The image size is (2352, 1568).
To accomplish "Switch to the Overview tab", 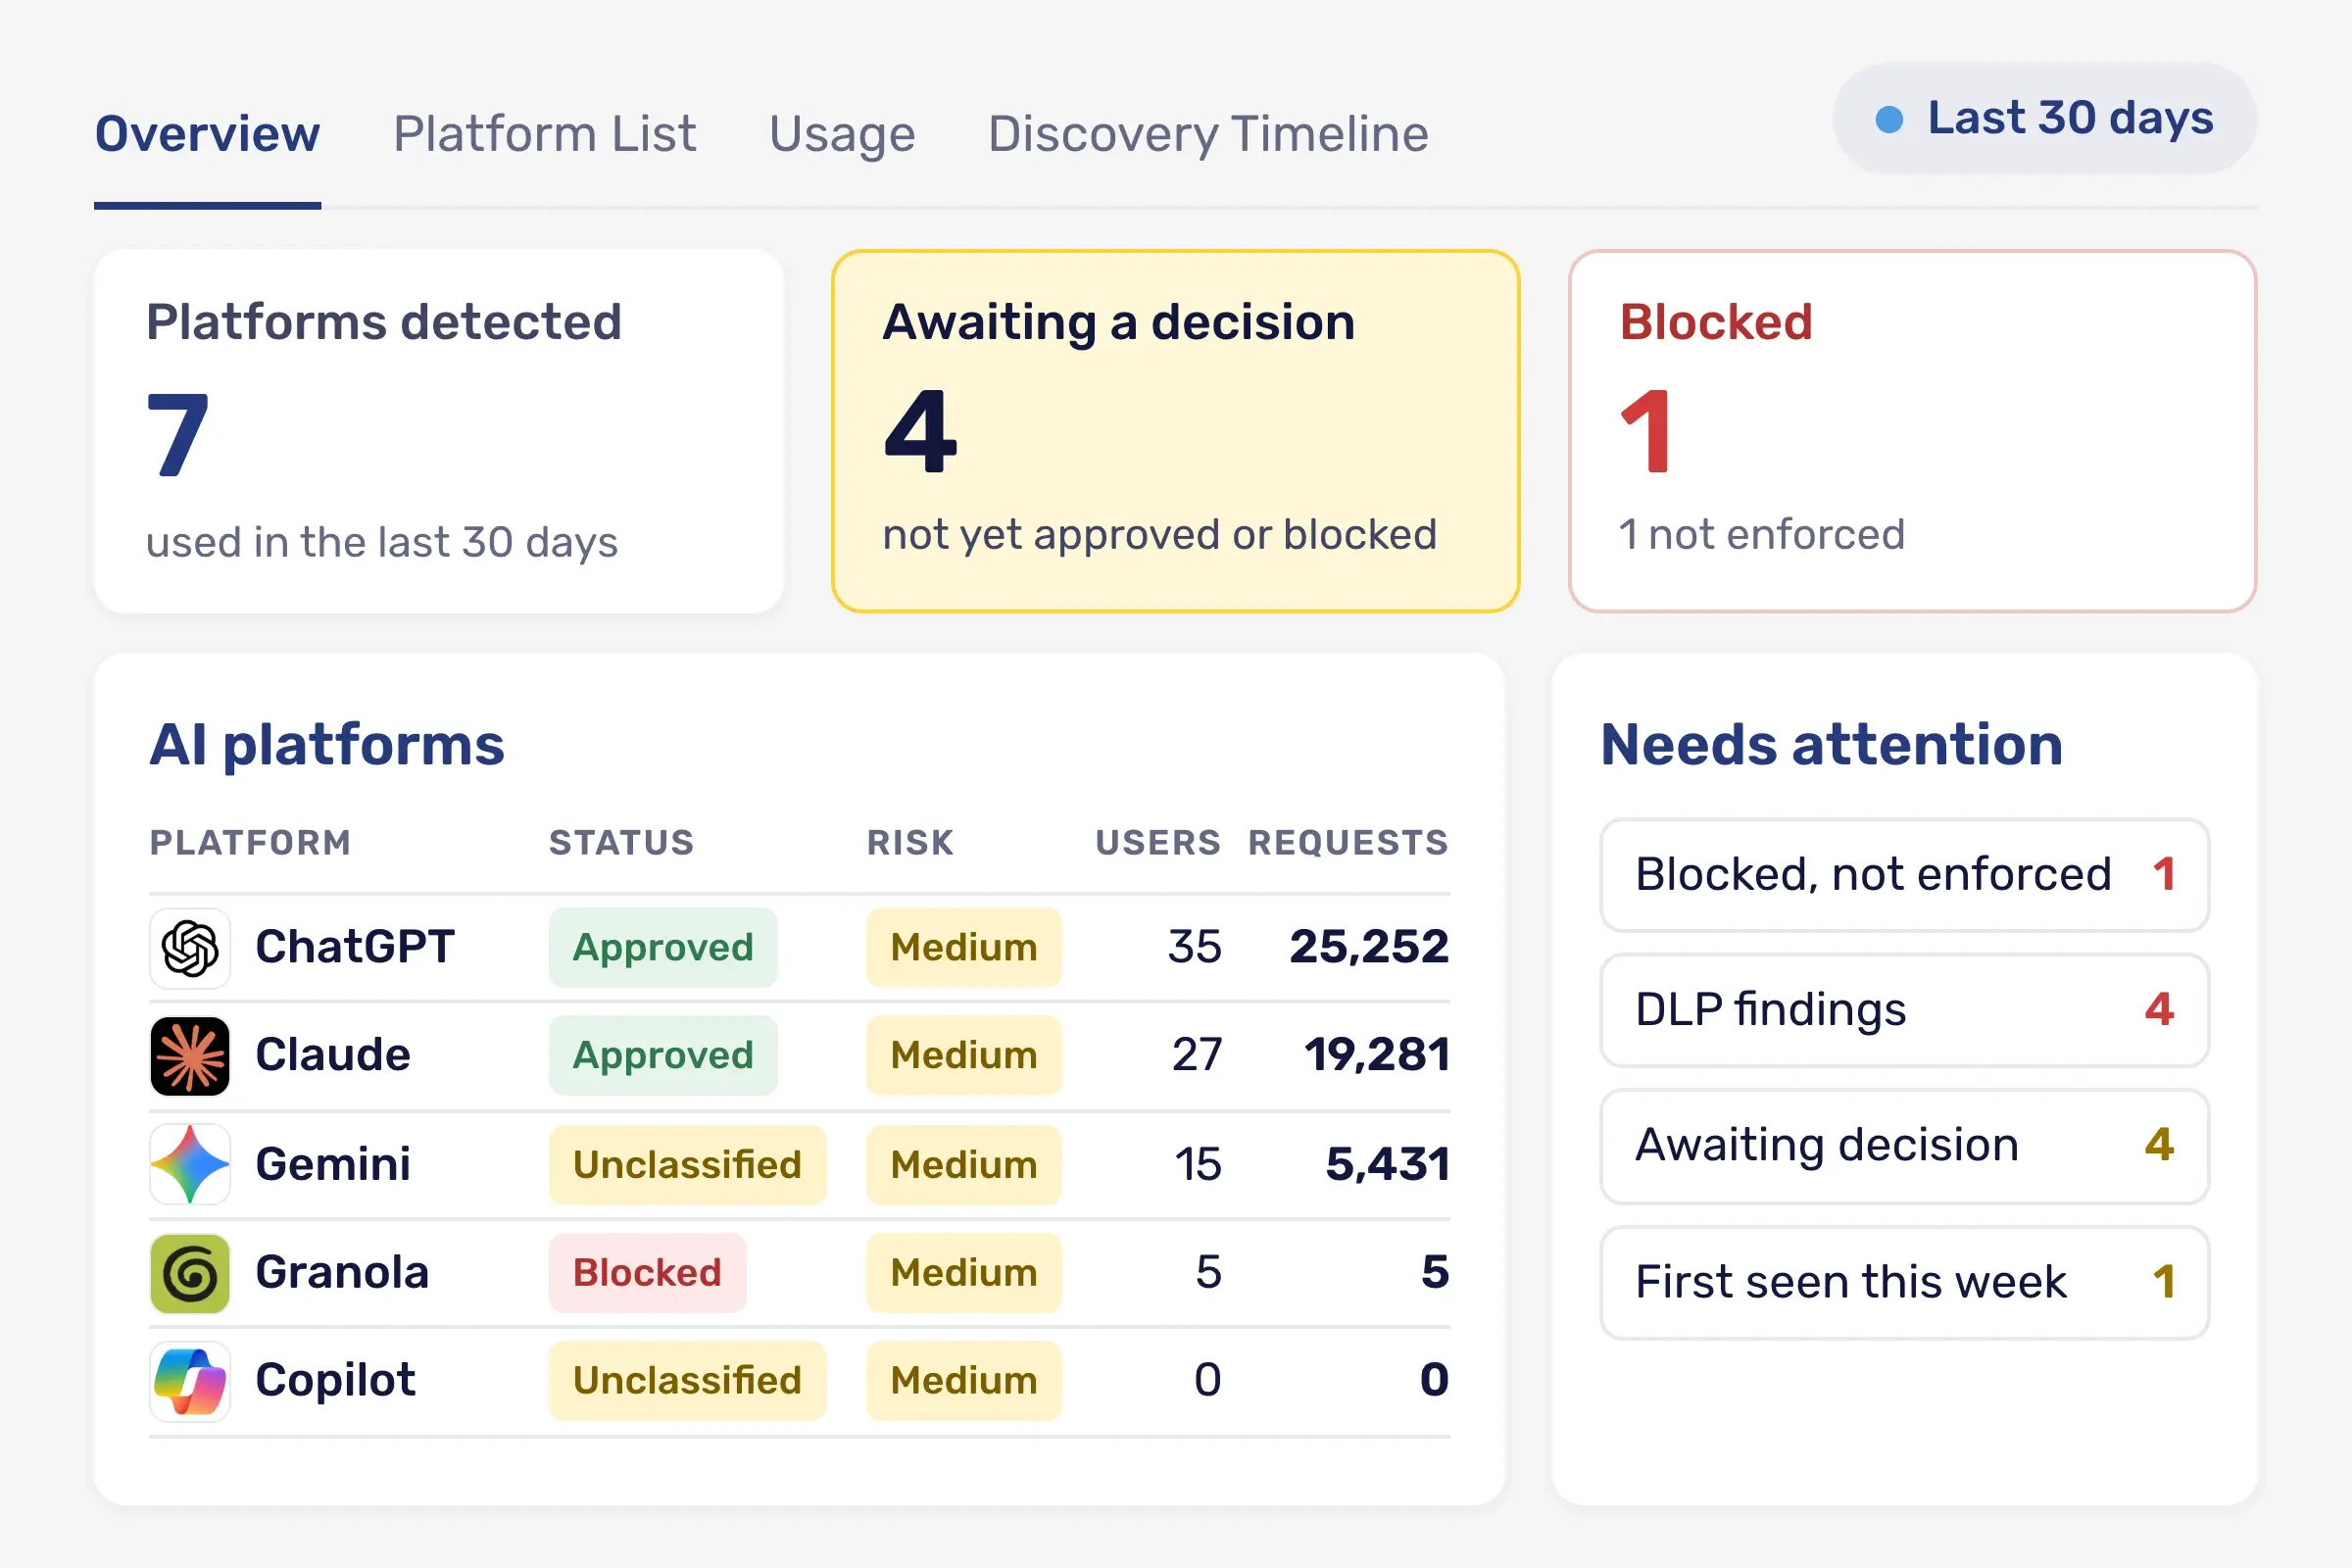I will pos(207,134).
